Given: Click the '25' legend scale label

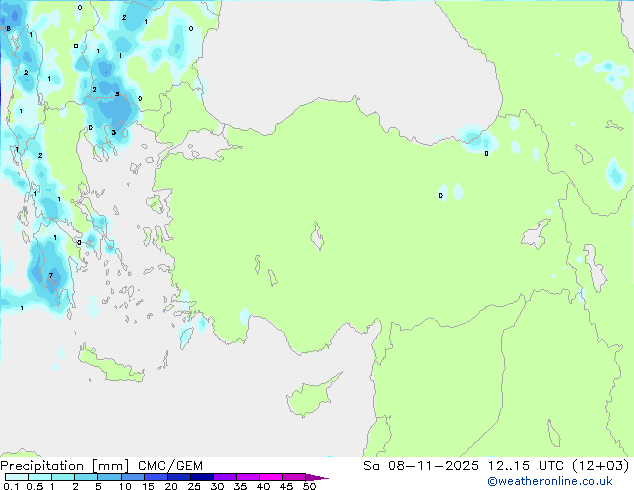Looking at the screenshot, I should click(194, 486).
